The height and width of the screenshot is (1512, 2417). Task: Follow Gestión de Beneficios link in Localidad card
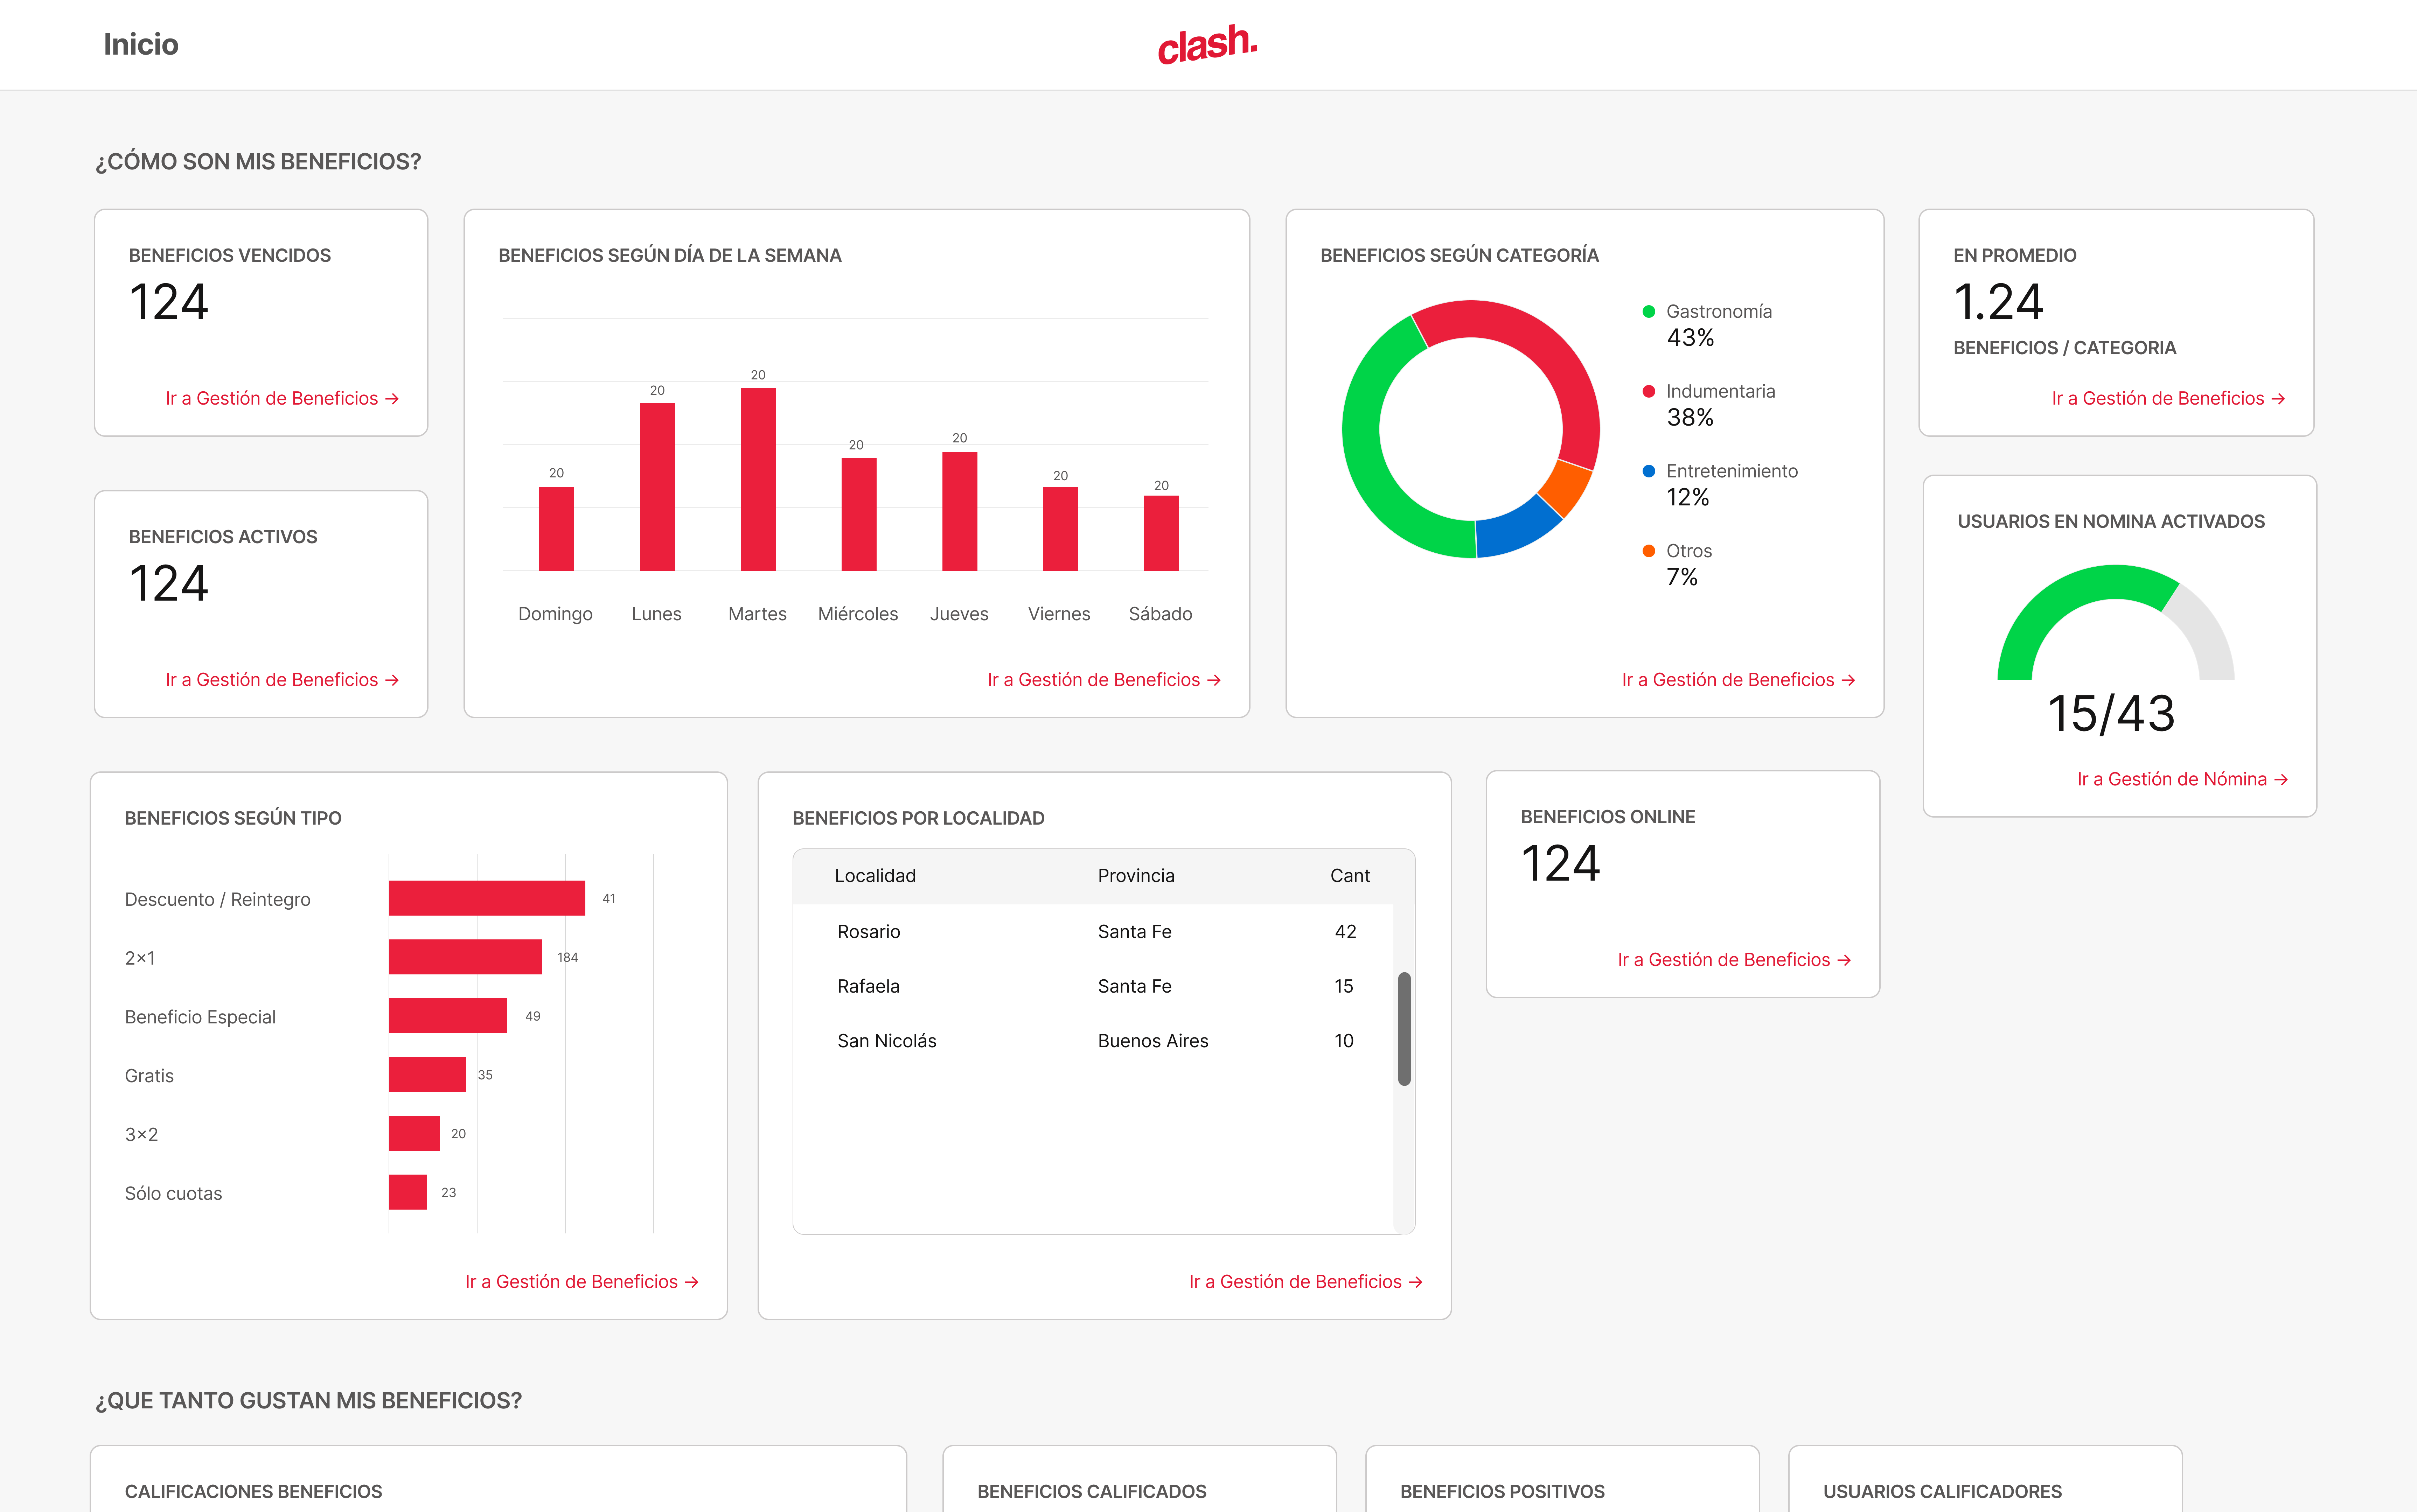click(1306, 1282)
